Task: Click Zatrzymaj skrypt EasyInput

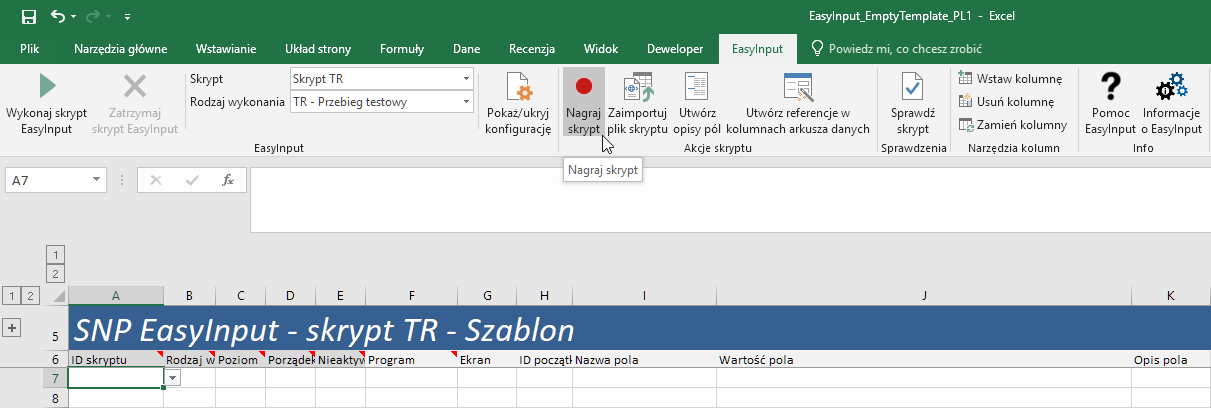Action: click(x=134, y=103)
